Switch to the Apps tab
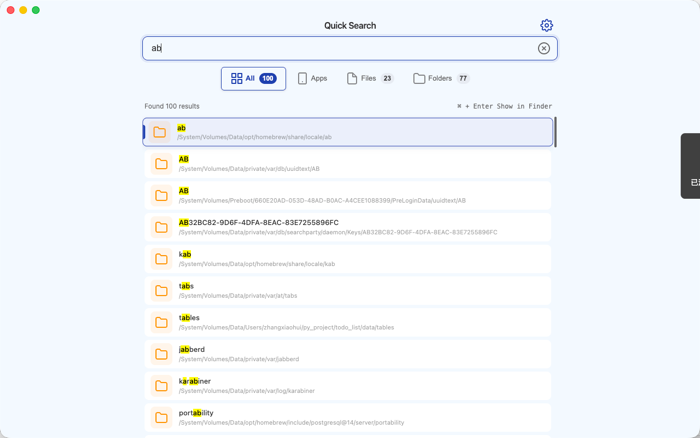This screenshot has width=700, height=438. [x=312, y=79]
